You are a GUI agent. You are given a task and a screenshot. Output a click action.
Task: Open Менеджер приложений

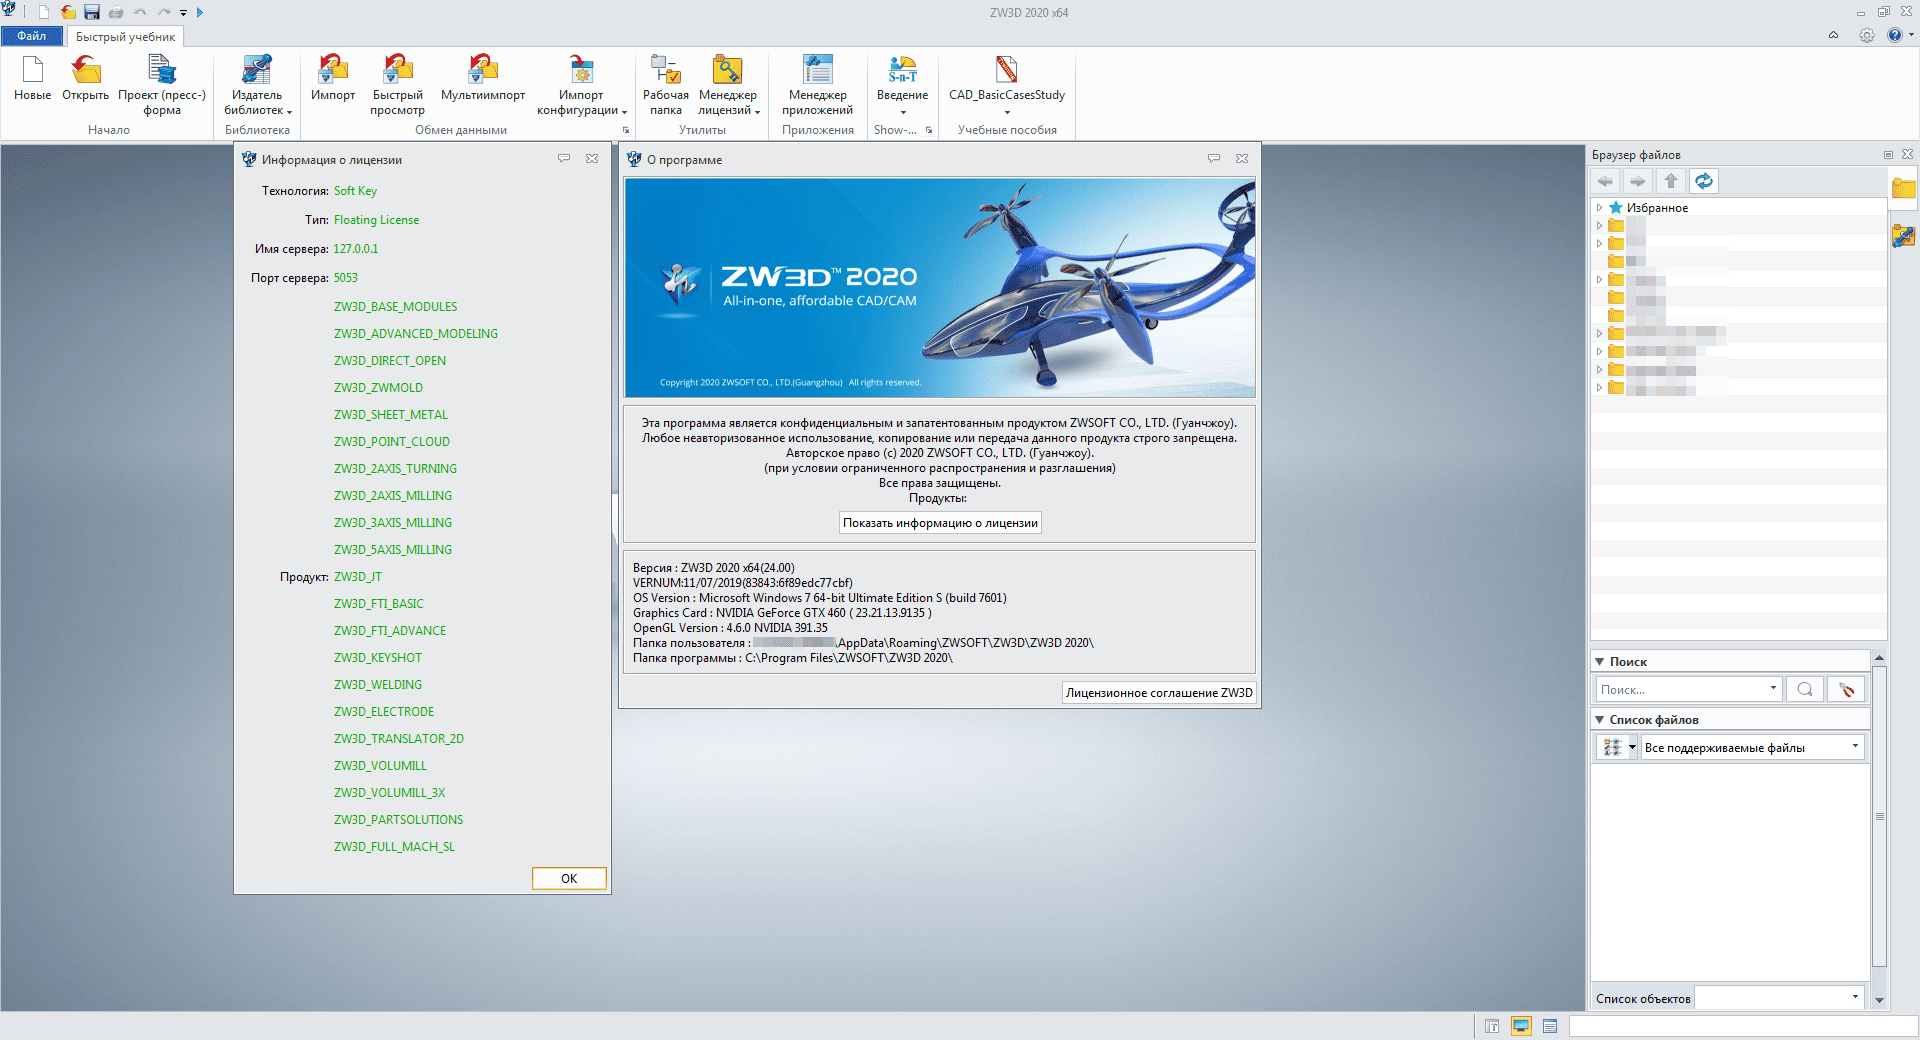click(818, 86)
